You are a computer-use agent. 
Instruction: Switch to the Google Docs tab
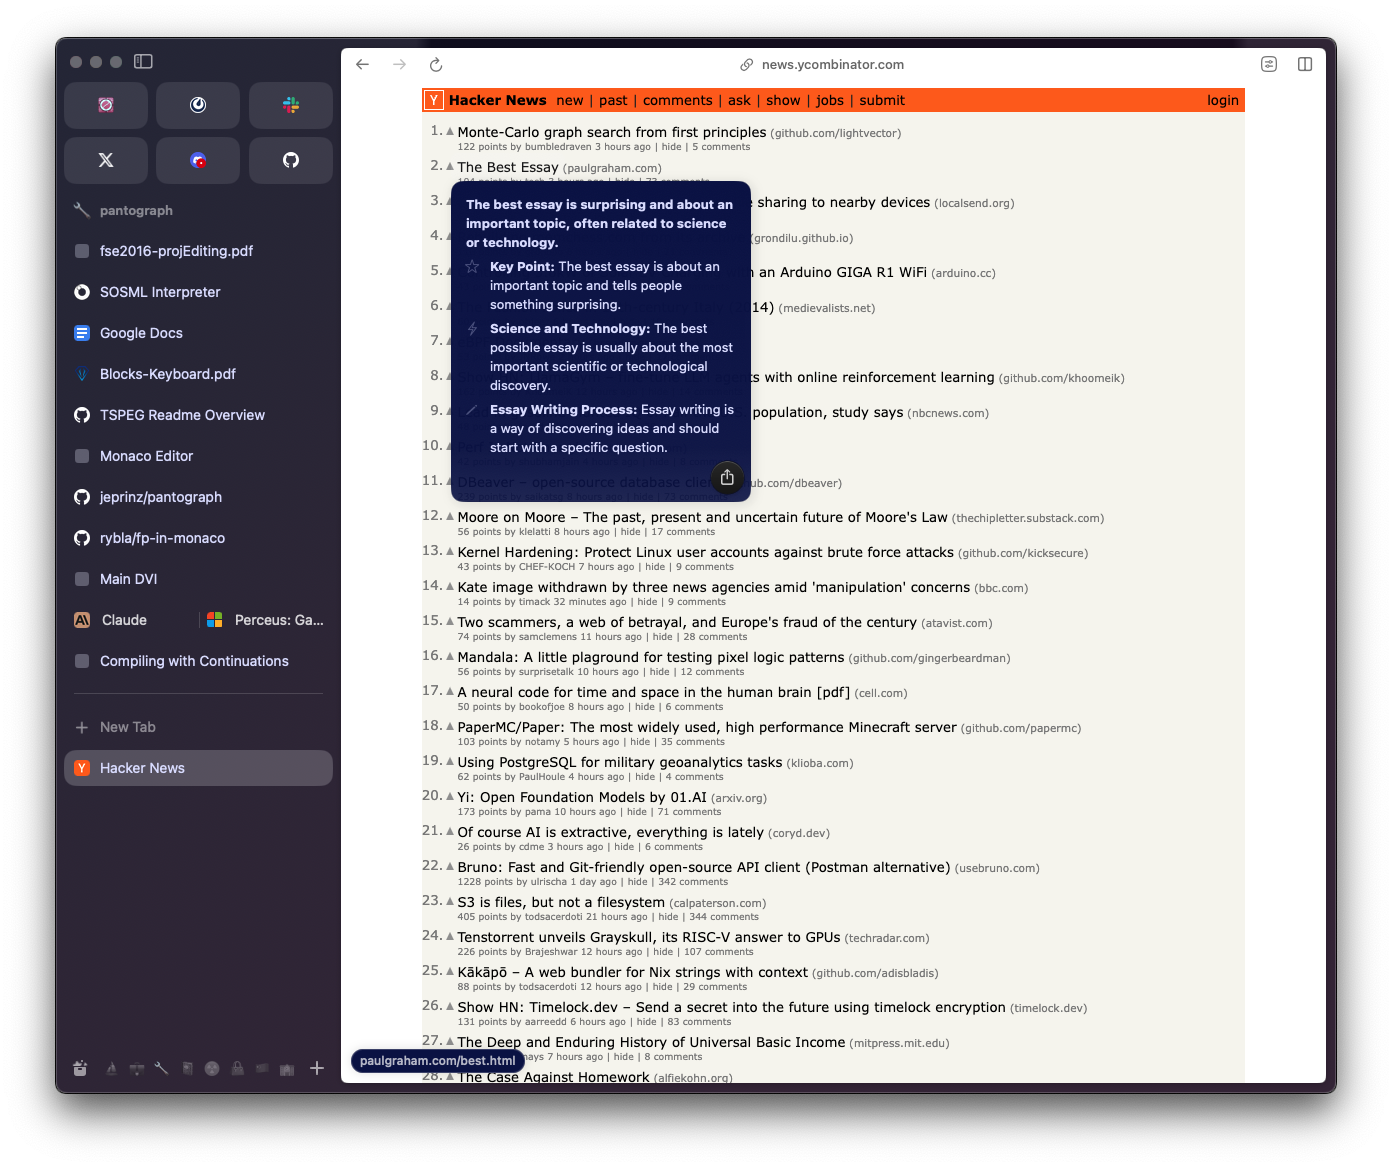(198, 333)
